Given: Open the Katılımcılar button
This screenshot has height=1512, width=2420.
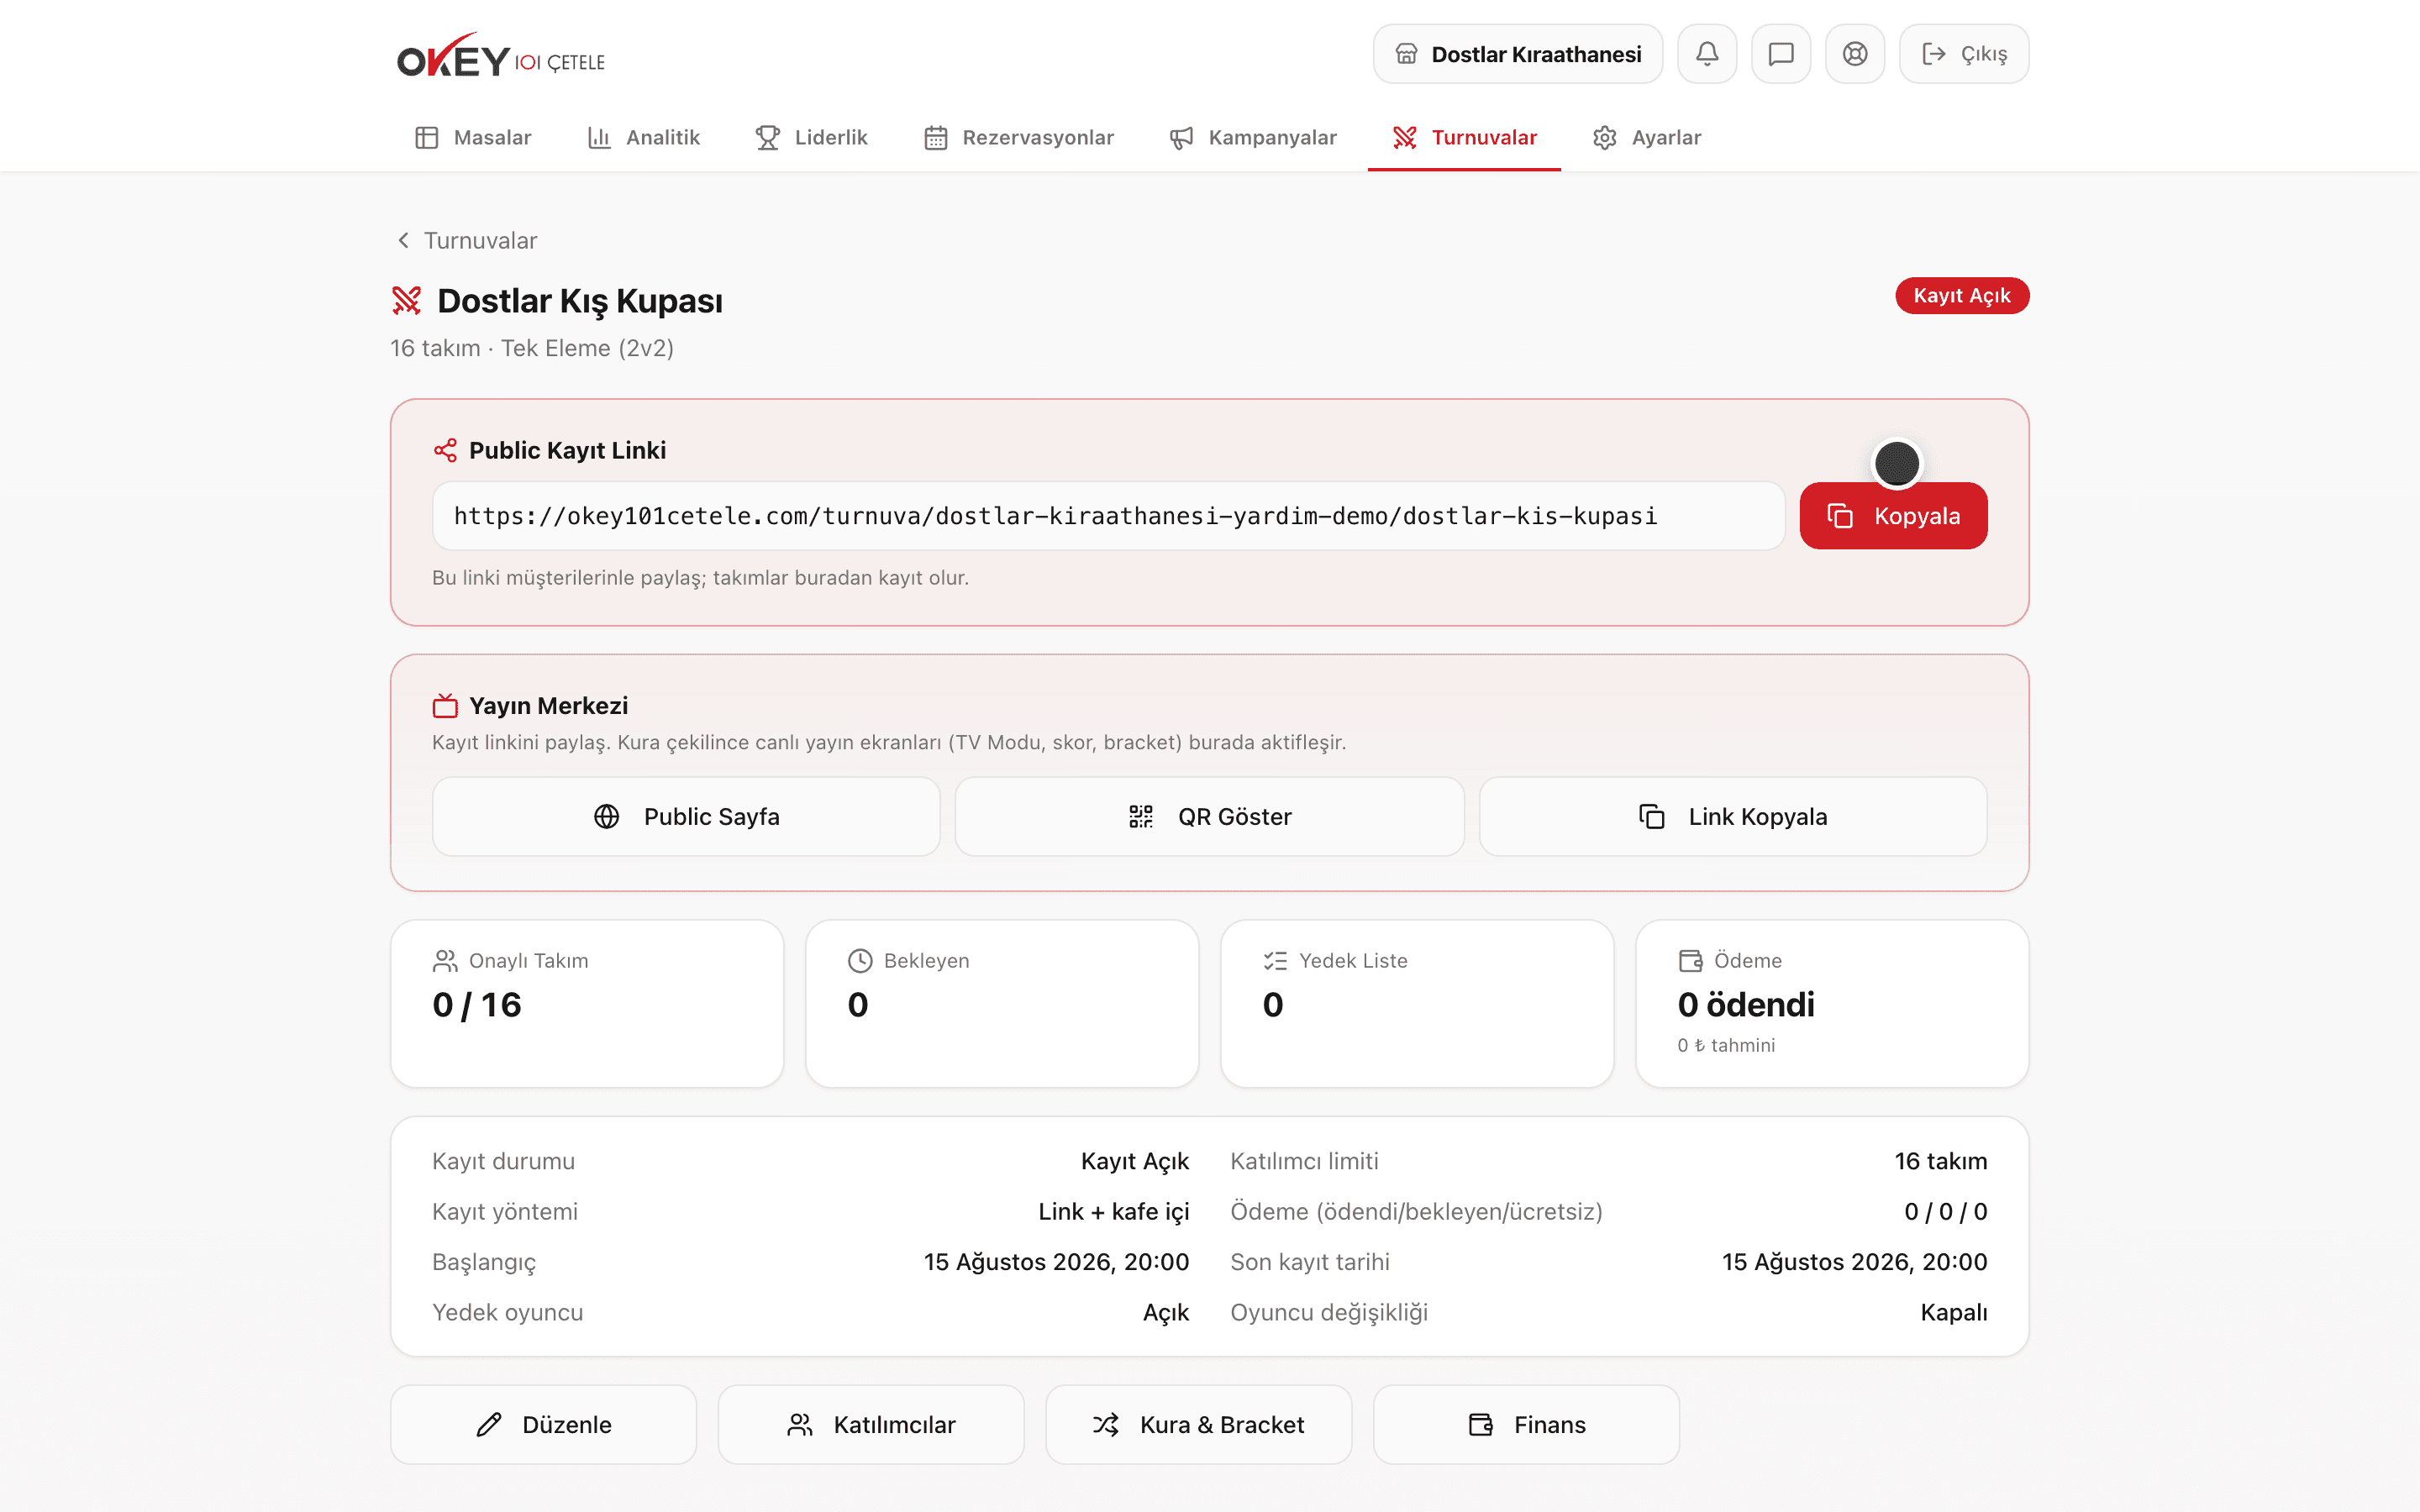Looking at the screenshot, I should (871, 1424).
